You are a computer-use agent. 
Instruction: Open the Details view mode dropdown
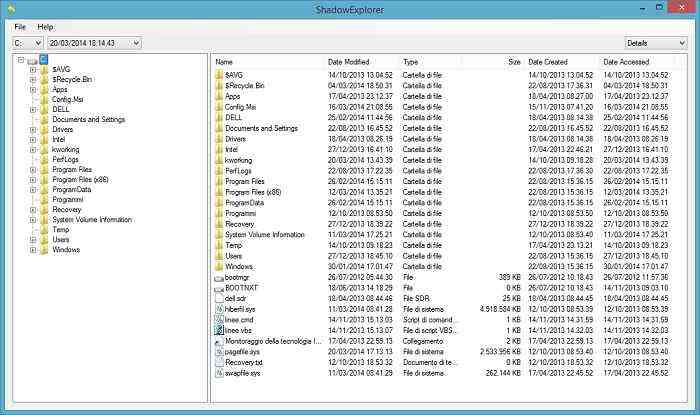click(655, 43)
